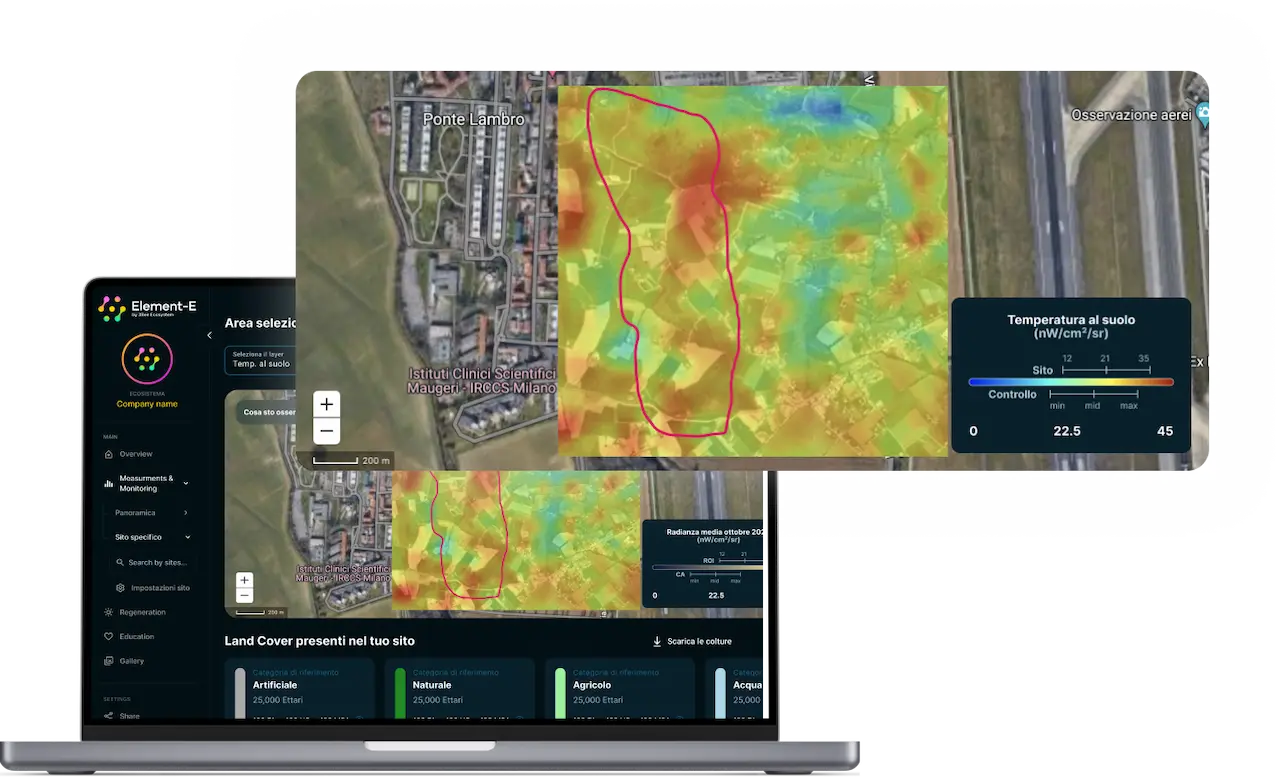
Task: Collapse the Measurments & Monitoring section chevron
Action: tap(186, 483)
